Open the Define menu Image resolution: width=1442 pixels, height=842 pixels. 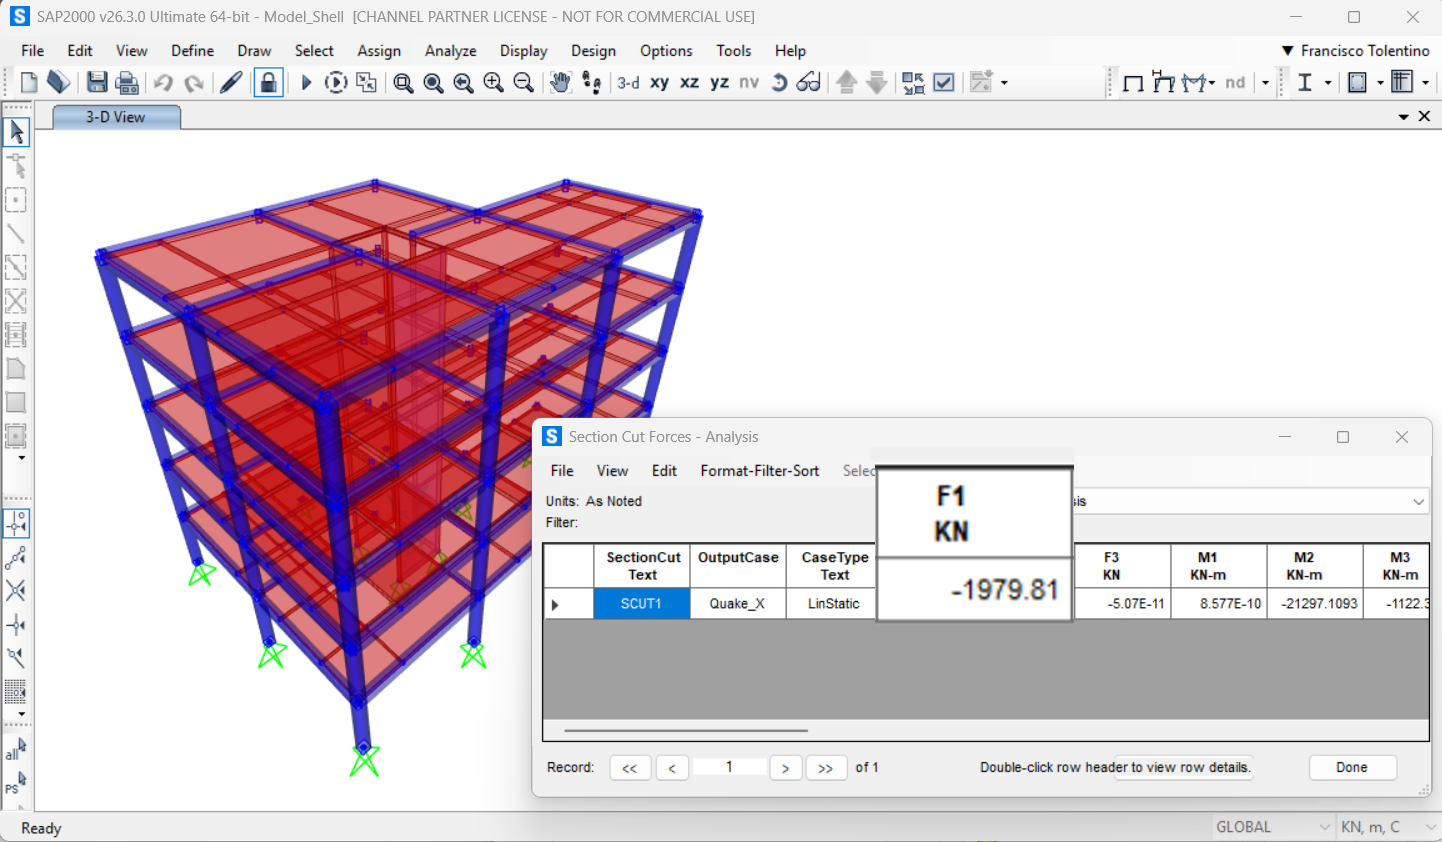(192, 51)
